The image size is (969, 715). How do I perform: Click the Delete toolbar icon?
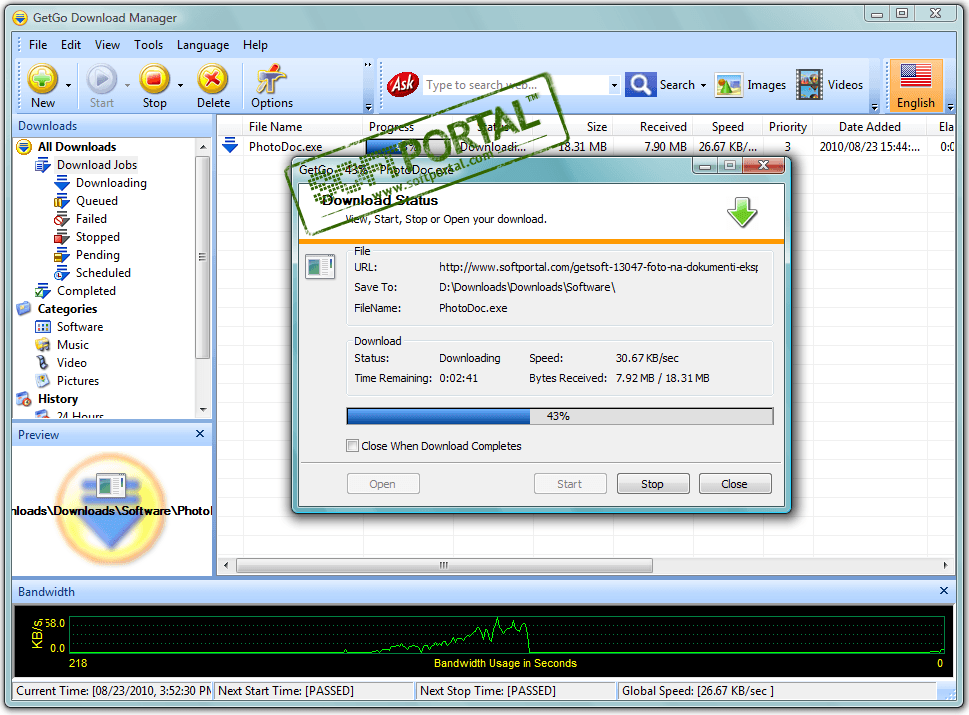tap(213, 79)
